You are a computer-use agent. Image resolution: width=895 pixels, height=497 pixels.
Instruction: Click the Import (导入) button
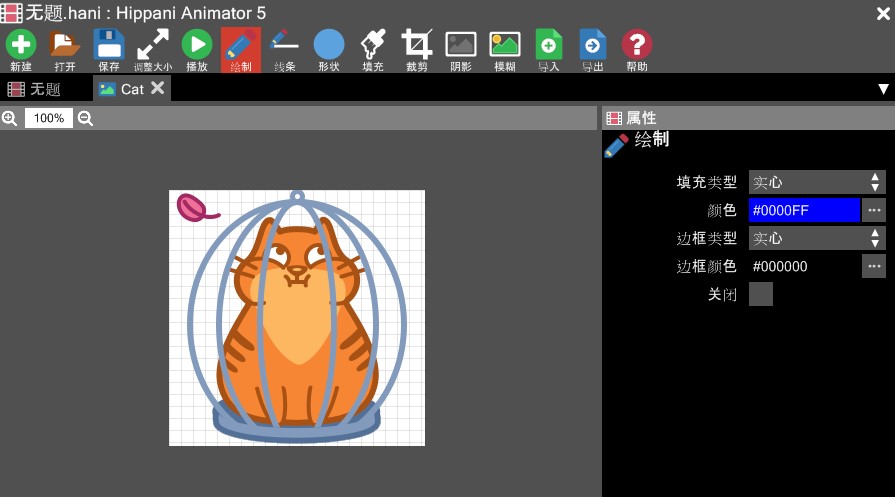tap(549, 49)
